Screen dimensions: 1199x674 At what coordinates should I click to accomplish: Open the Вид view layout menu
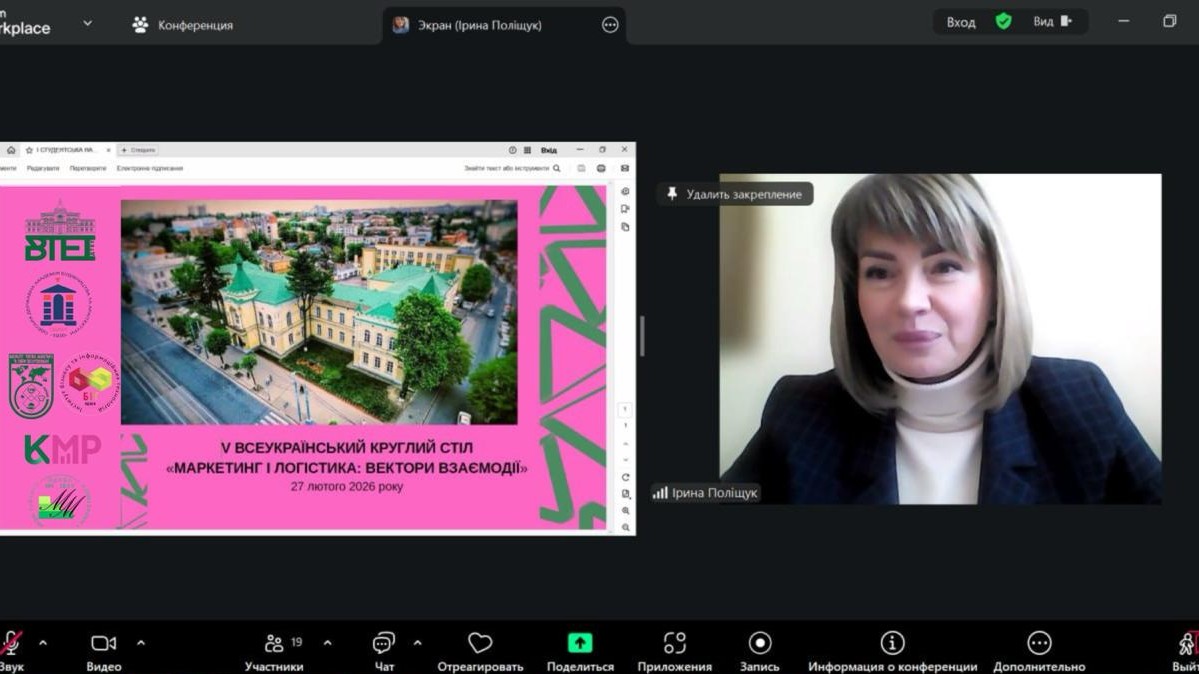[1051, 22]
